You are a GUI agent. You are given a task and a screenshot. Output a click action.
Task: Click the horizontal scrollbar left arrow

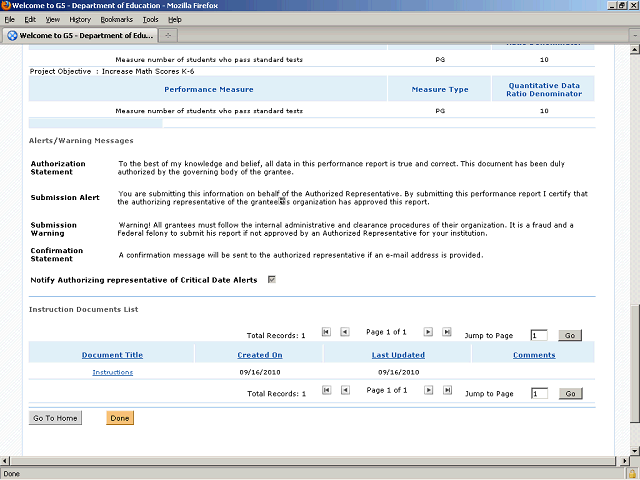click(x=4, y=461)
